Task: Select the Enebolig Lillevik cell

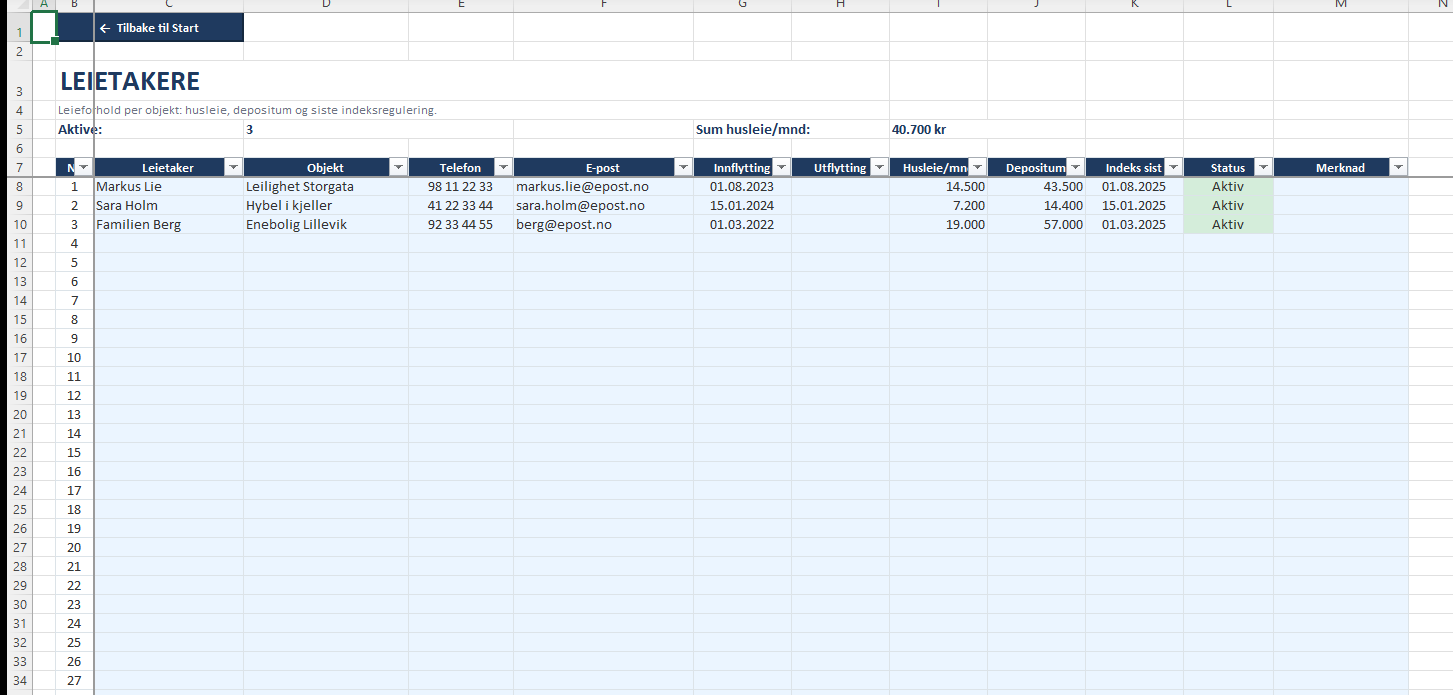Action: (x=326, y=225)
